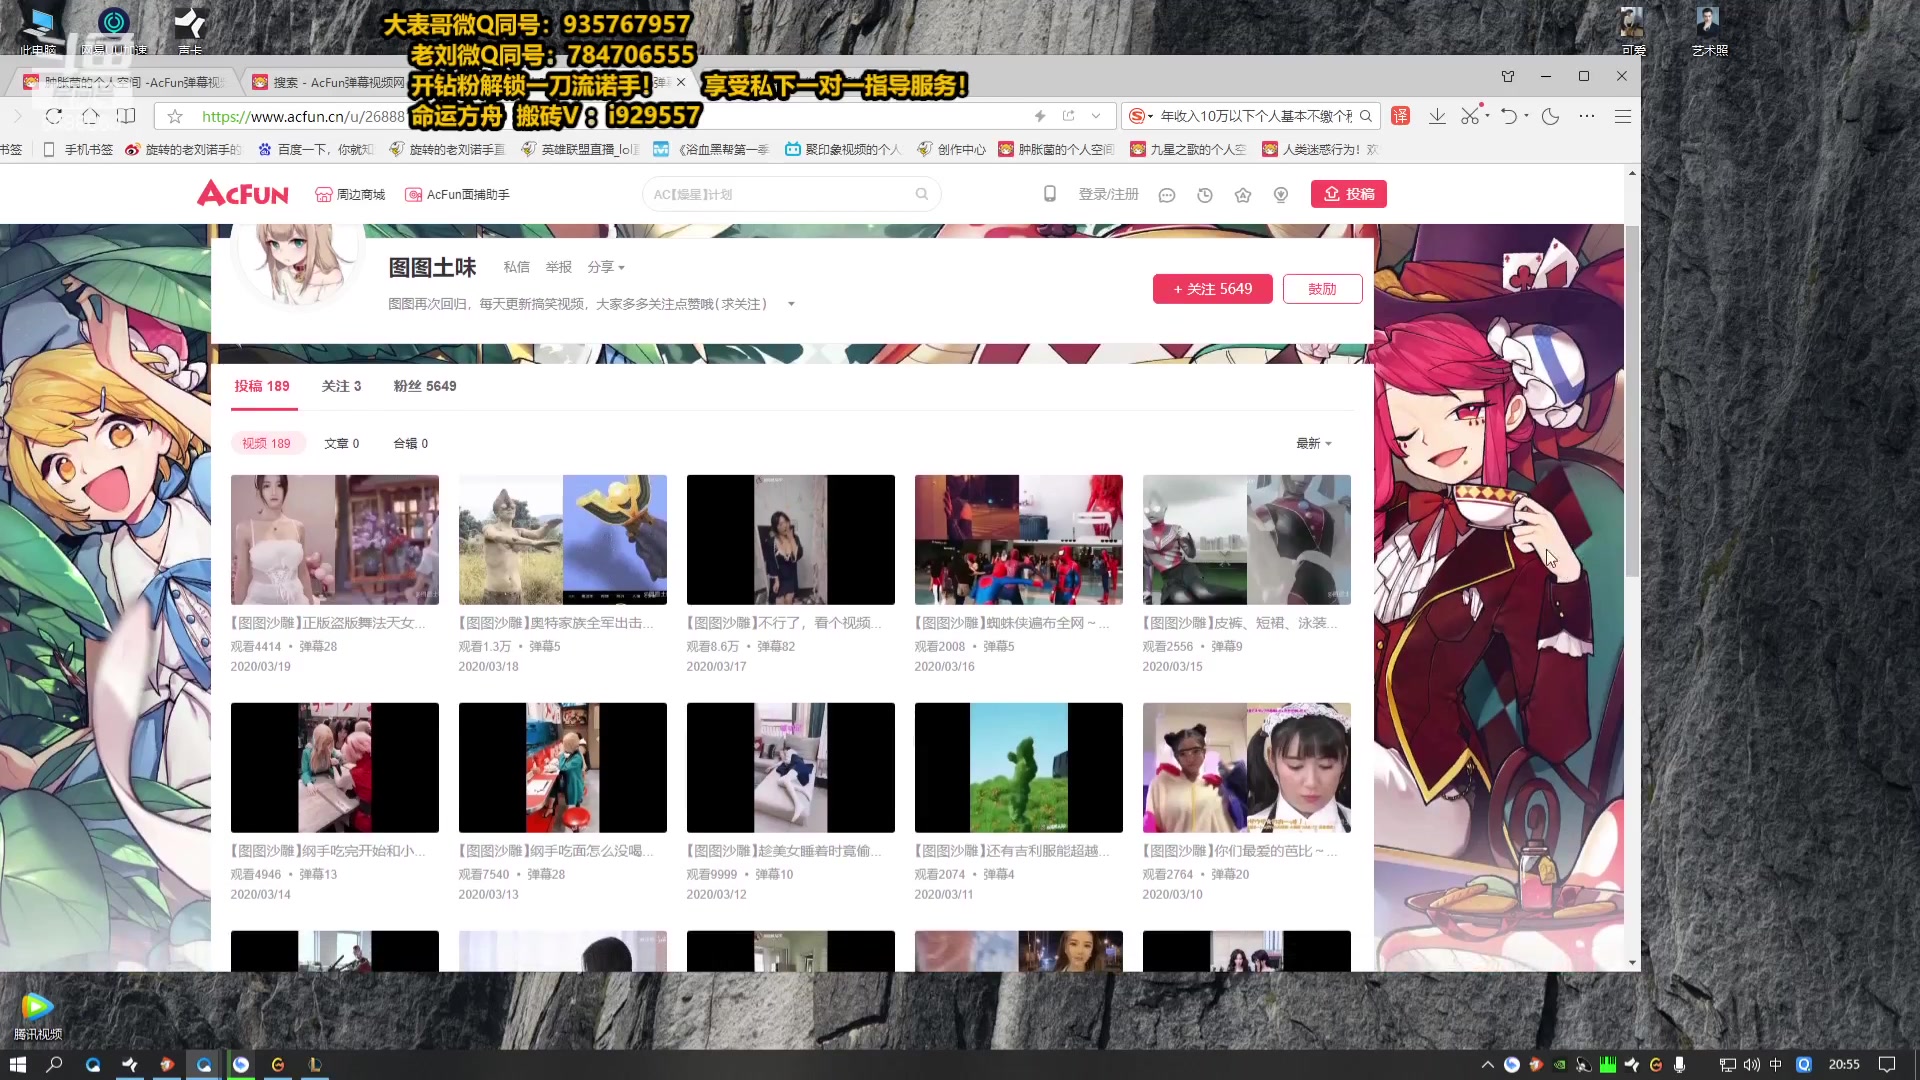Open the creation center lightbulb icon
1920x1080 pixels.
pyautogui.click(x=1281, y=195)
